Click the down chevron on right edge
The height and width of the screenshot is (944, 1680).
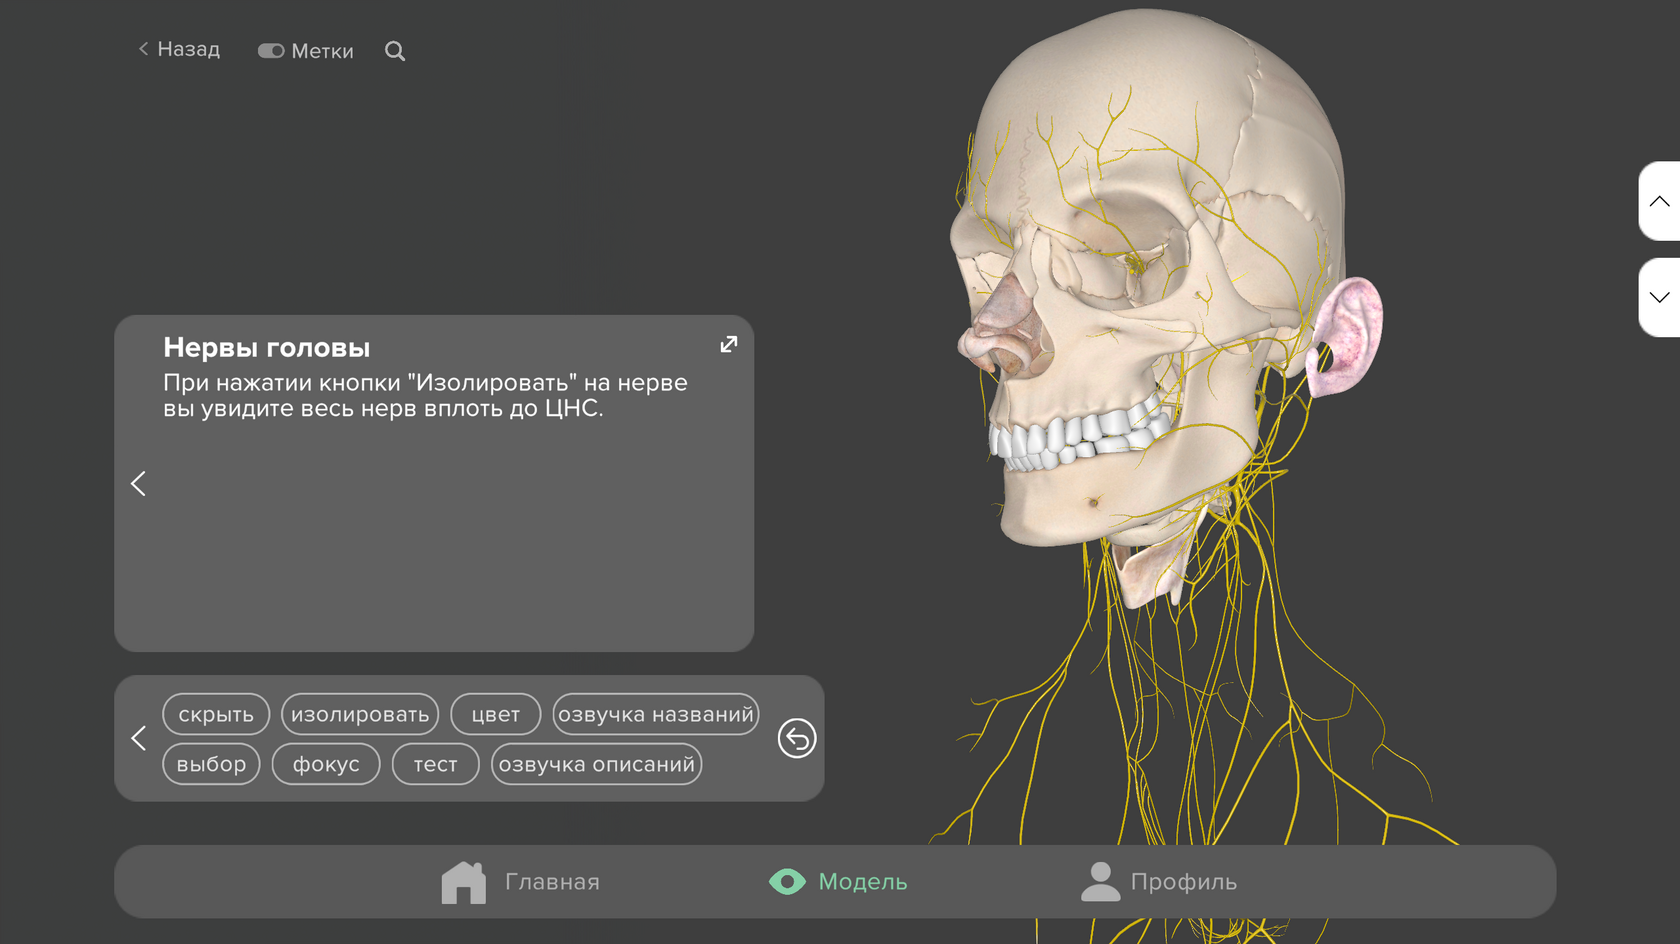pos(1659,298)
